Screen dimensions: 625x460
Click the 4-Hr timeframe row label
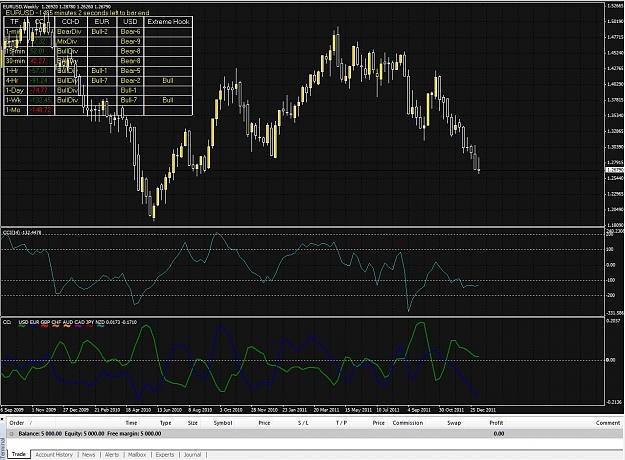click(12, 81)
